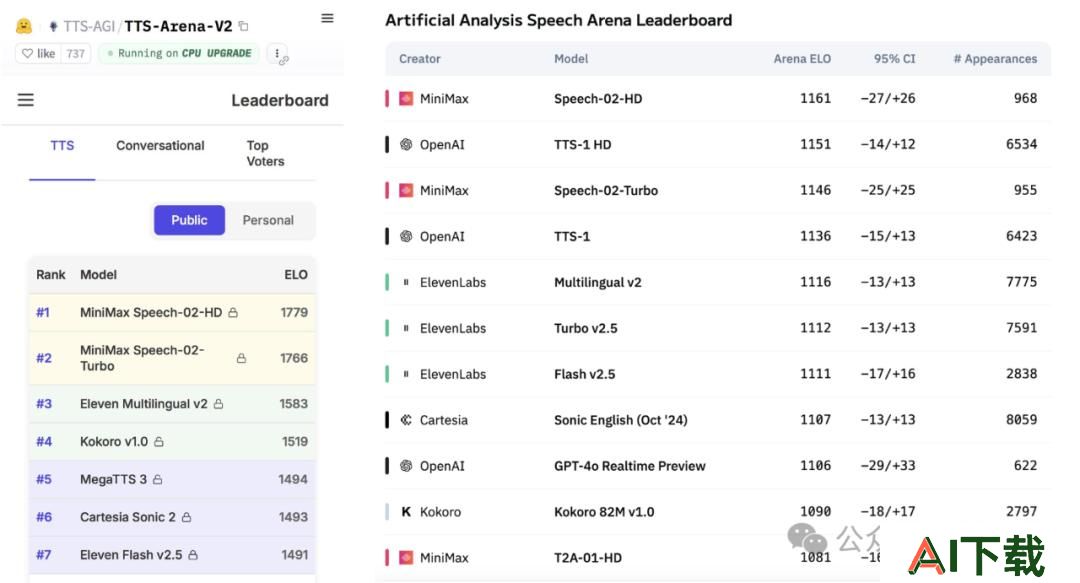Open the top hamburger menu beside TTS-Arena-V2
This screenshot has width=1080, height=583.
[327, 18]
